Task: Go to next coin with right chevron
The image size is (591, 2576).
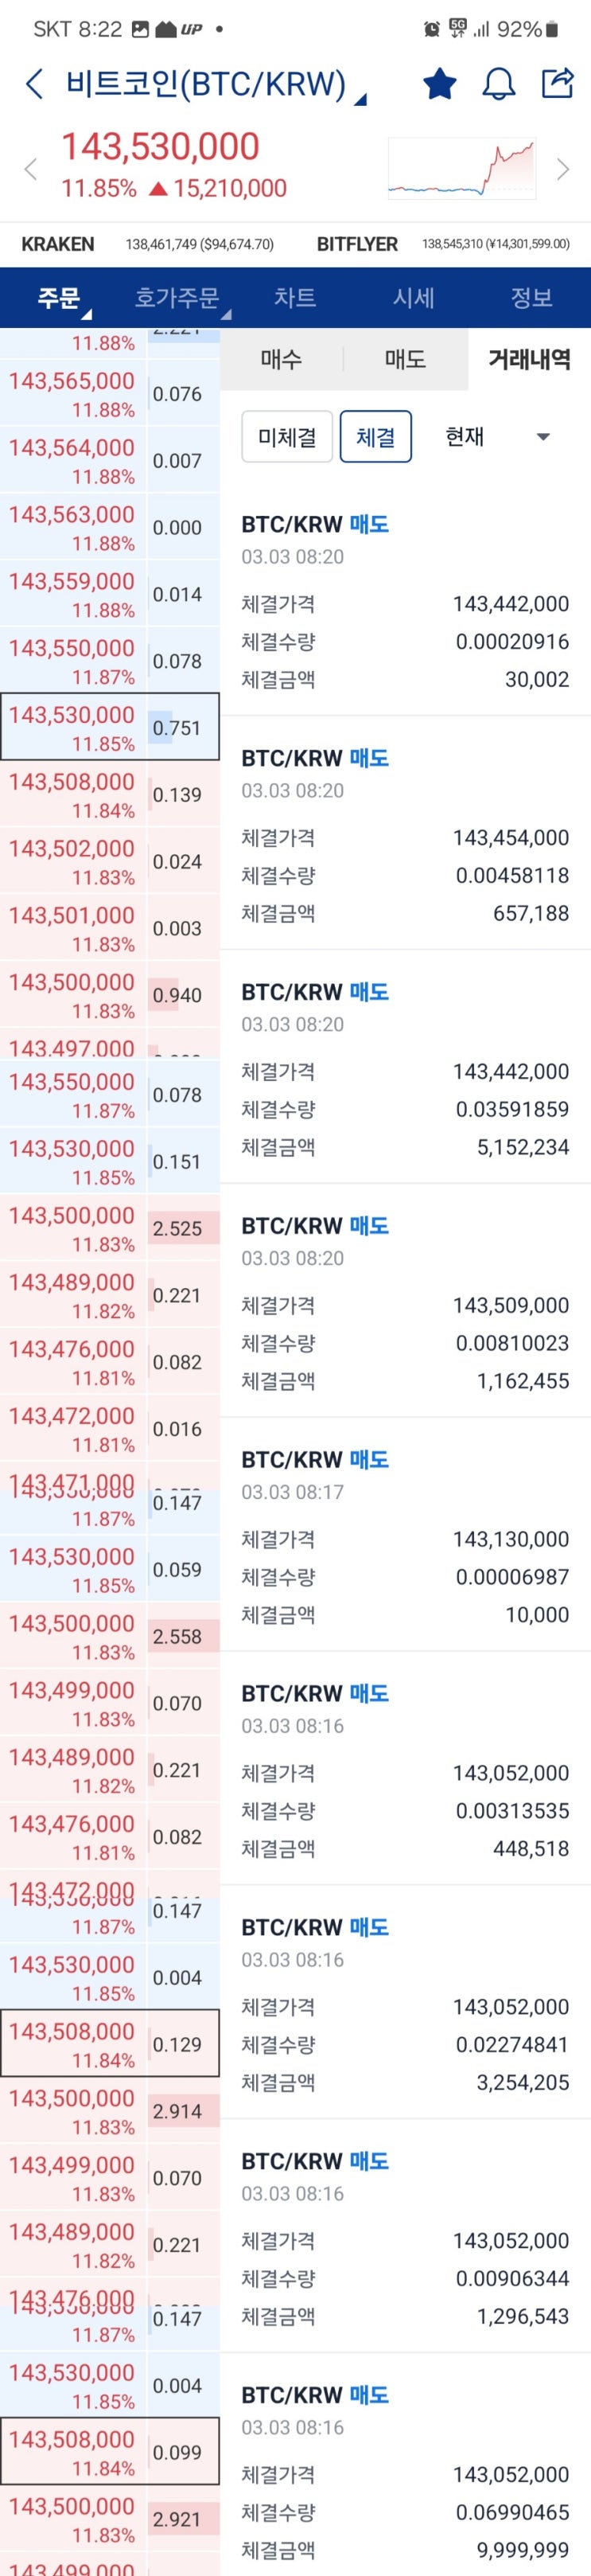Action: pos(563,169)
